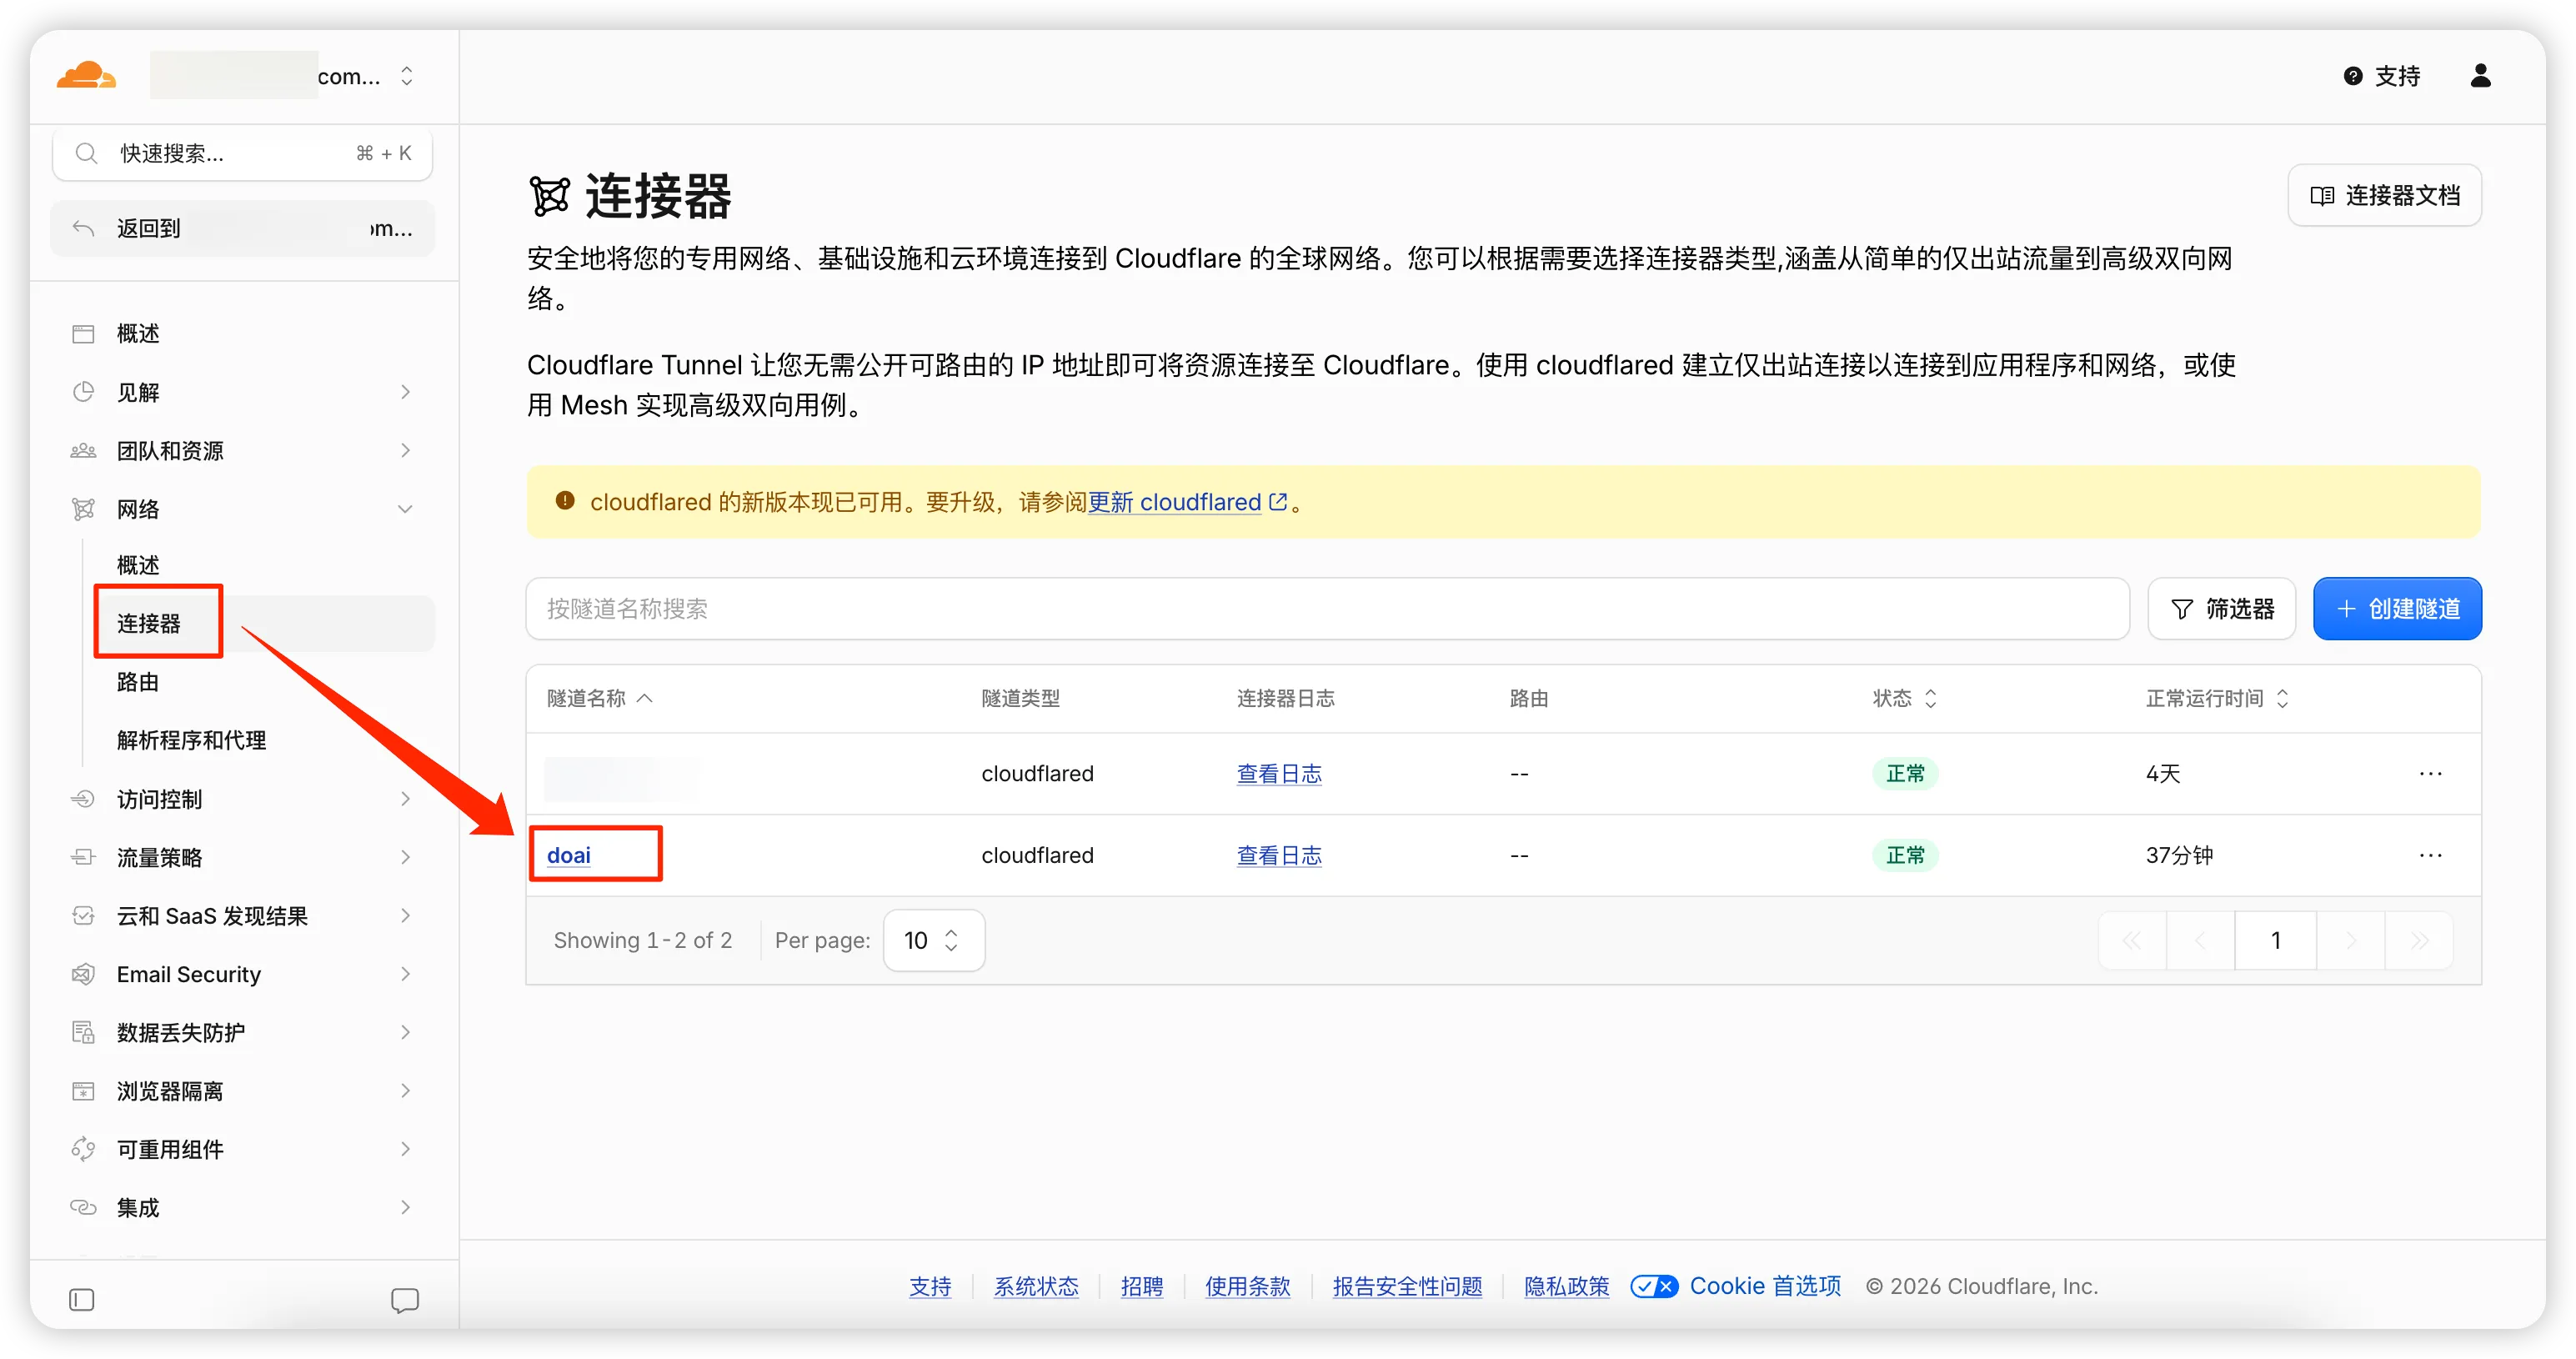Open 连接器文档 documentation button
This screenshot has width=2576, height=1359.
pos(2385,195)
